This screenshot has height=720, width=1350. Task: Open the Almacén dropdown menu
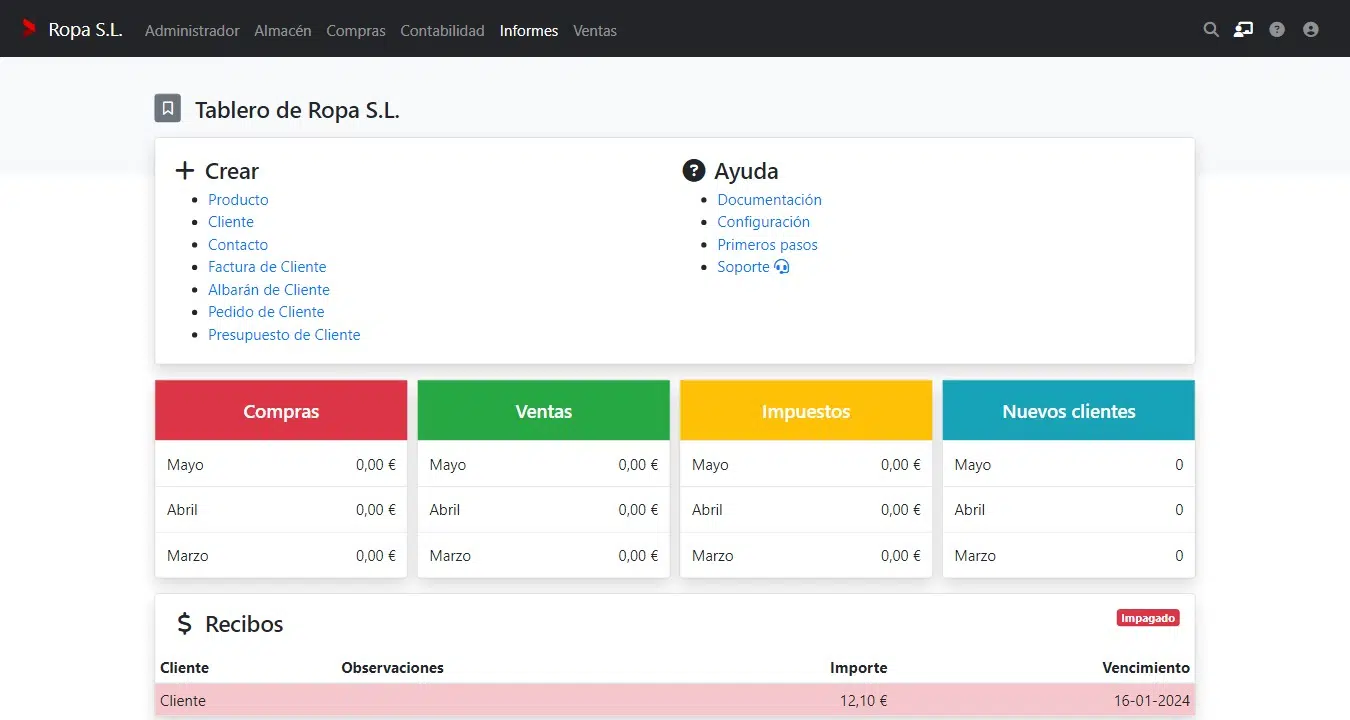[x=283, y=31]
